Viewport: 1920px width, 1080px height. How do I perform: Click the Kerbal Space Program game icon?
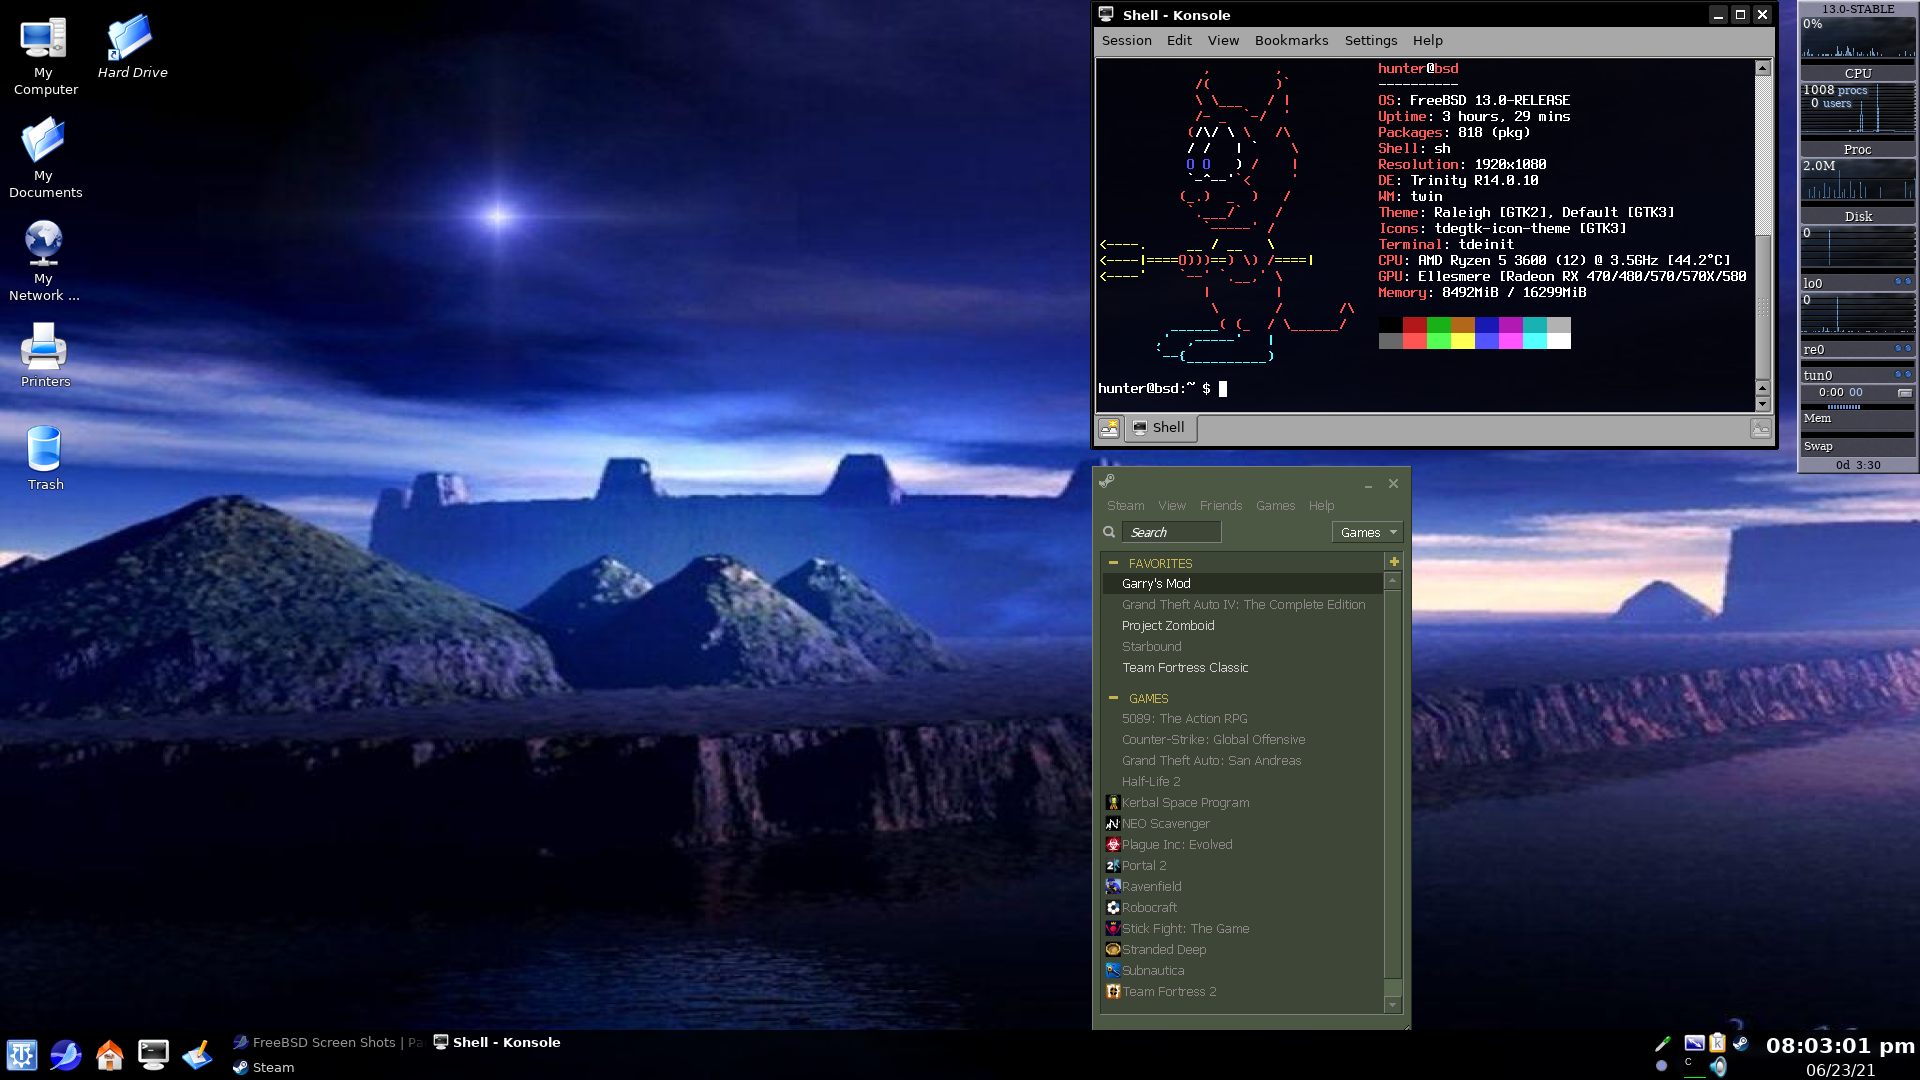coord(1113,802)
